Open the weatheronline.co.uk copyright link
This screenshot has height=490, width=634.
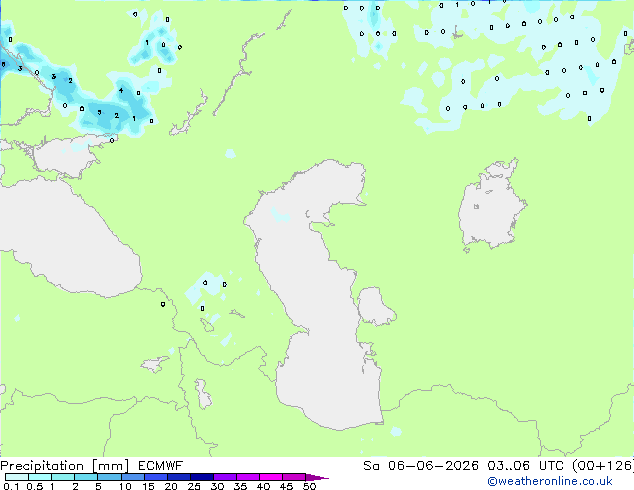pos(550,481)
